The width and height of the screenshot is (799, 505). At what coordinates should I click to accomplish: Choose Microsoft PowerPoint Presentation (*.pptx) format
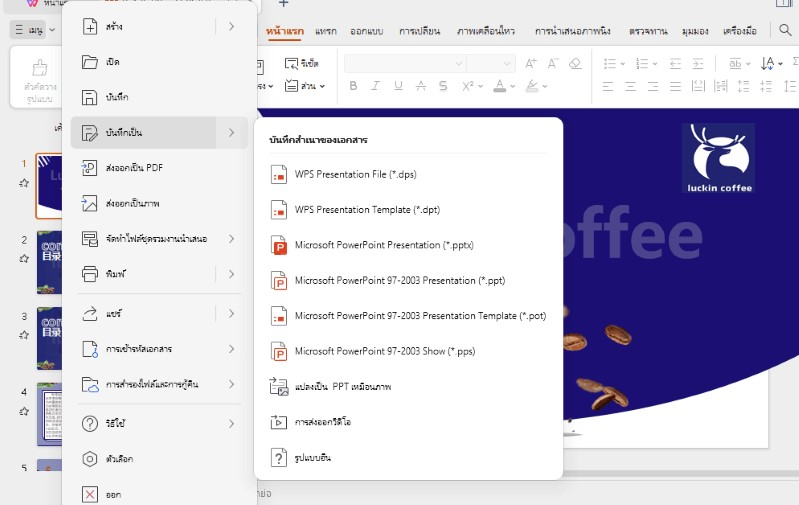click(409, 245)
